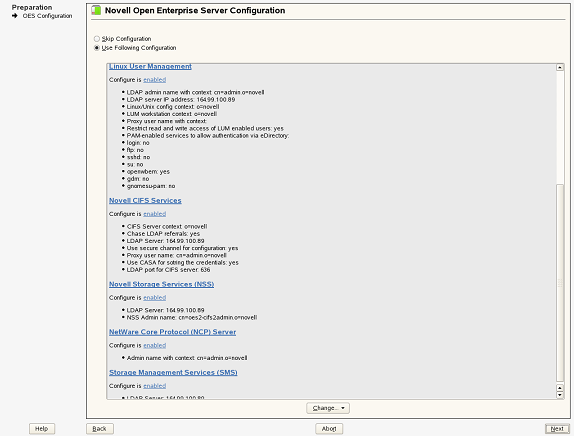
Task: Click PAM-enabled services line
Action: [208, 136]
